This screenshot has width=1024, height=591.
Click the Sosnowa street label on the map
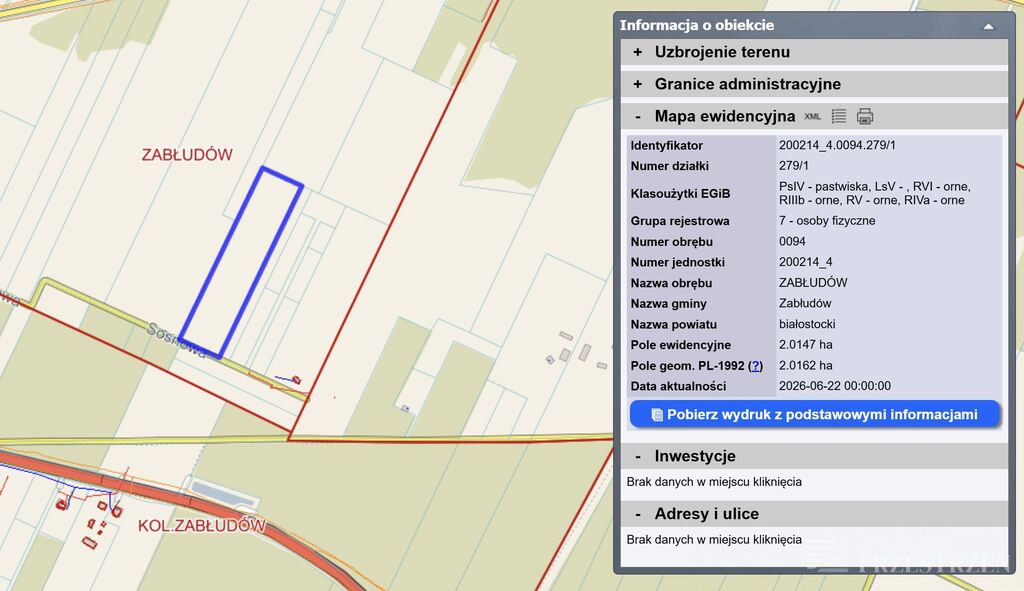(x=176, y=340)
